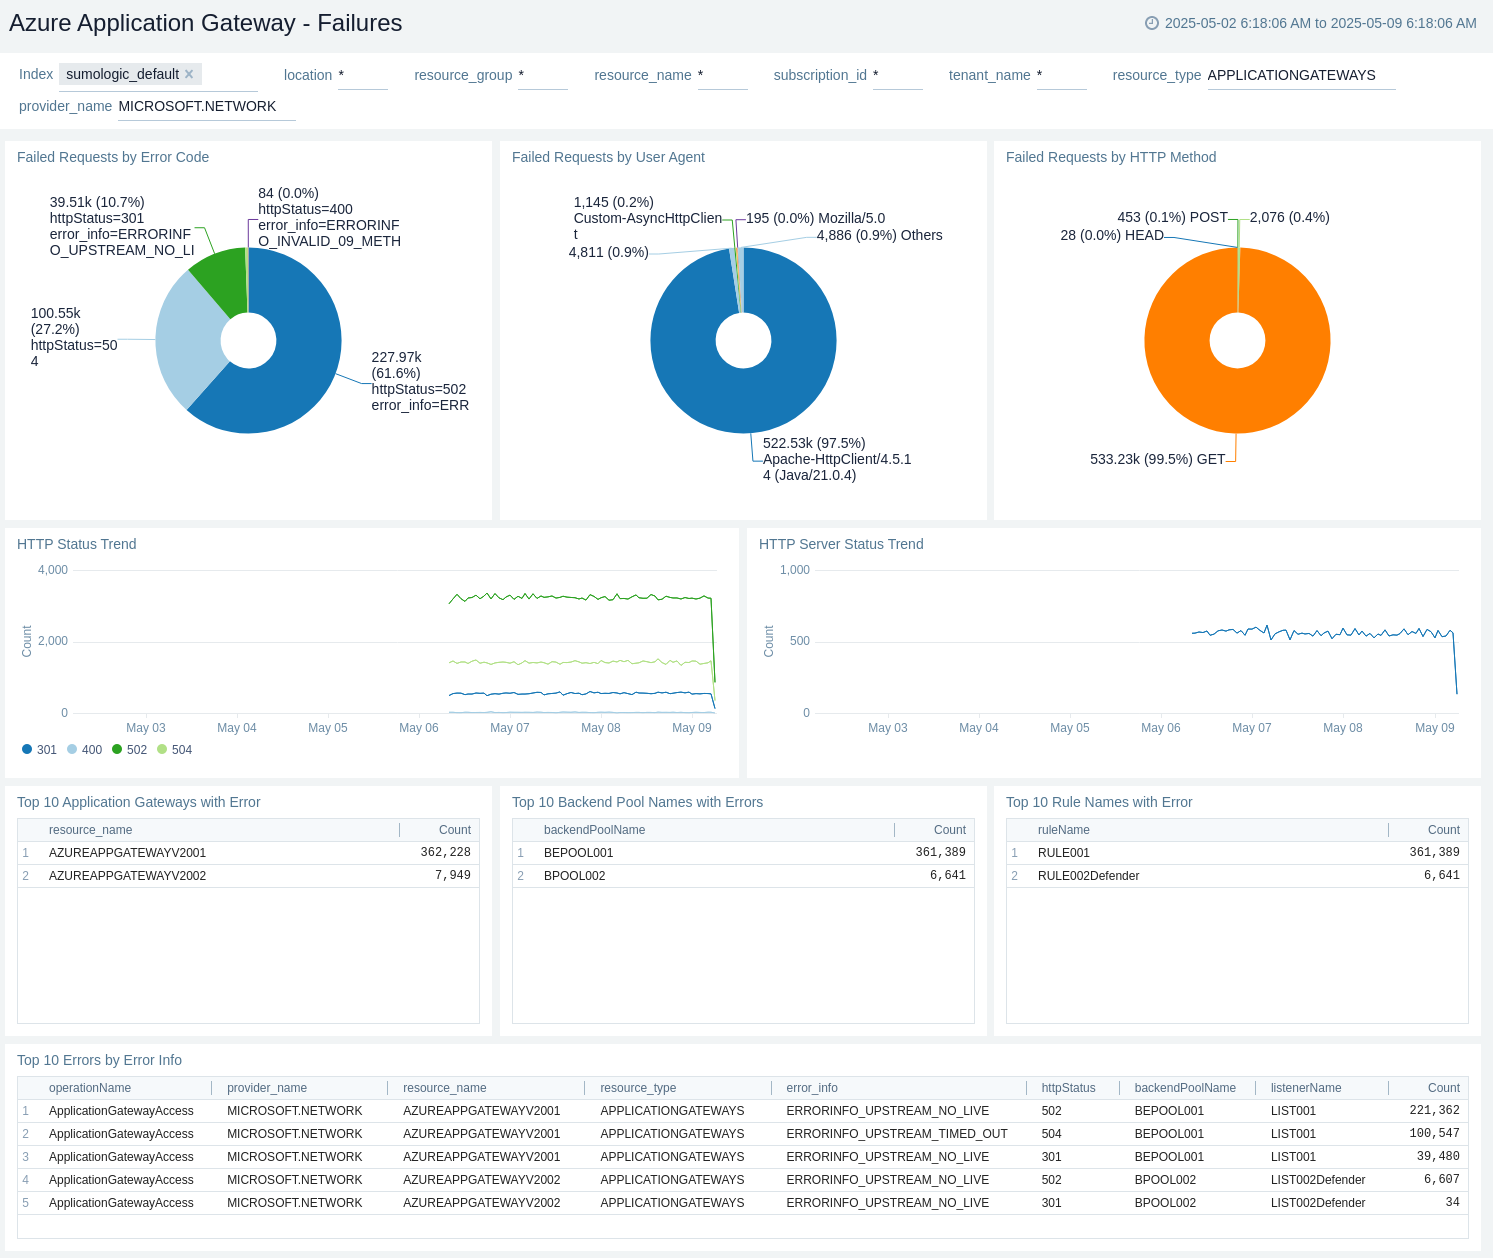
Task: Click the Failed Requests by HTTP Method panel title
Action: tap(1111, 157)
